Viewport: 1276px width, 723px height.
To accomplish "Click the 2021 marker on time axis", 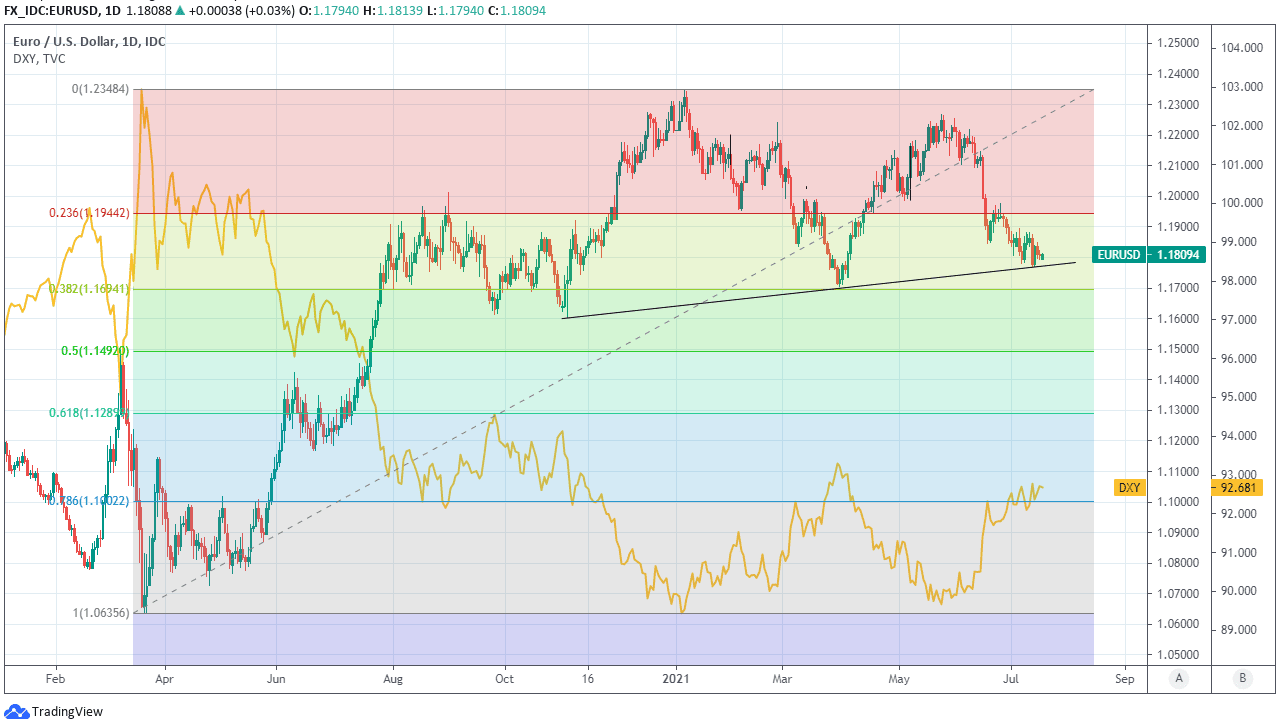I will point(677,677).
